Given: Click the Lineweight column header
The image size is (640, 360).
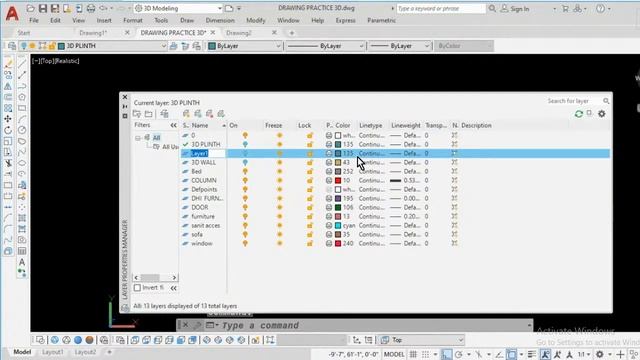Looking at the screenshot, I should [406, 125].
